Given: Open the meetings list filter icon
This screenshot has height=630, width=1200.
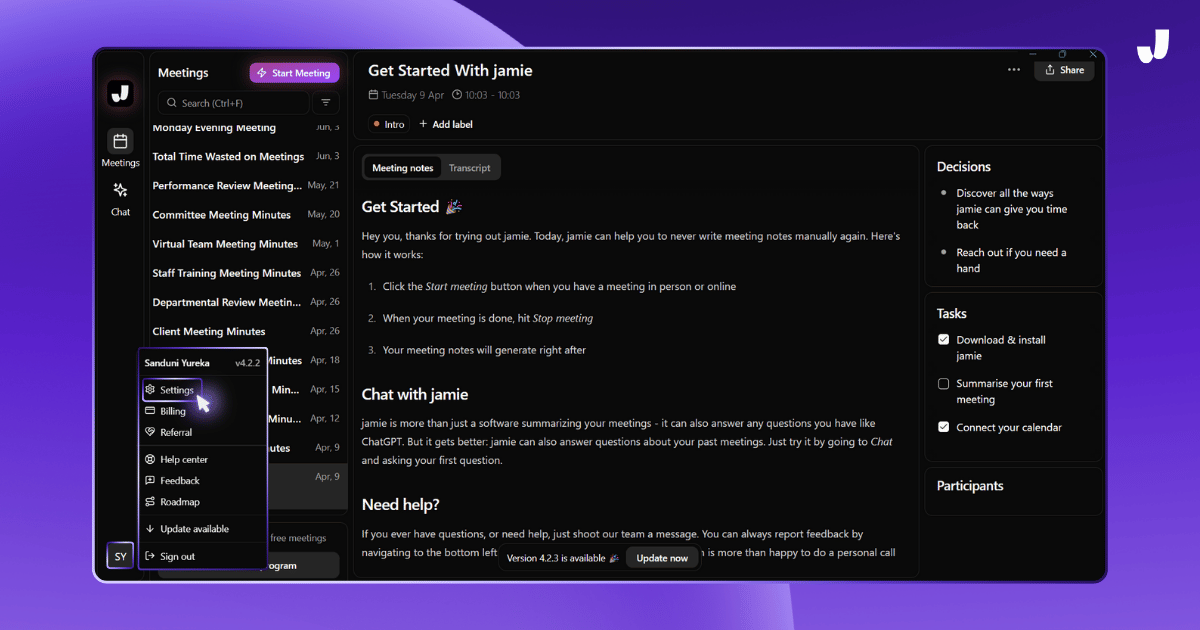Looking at the screenshot, I should click(325, 103).
